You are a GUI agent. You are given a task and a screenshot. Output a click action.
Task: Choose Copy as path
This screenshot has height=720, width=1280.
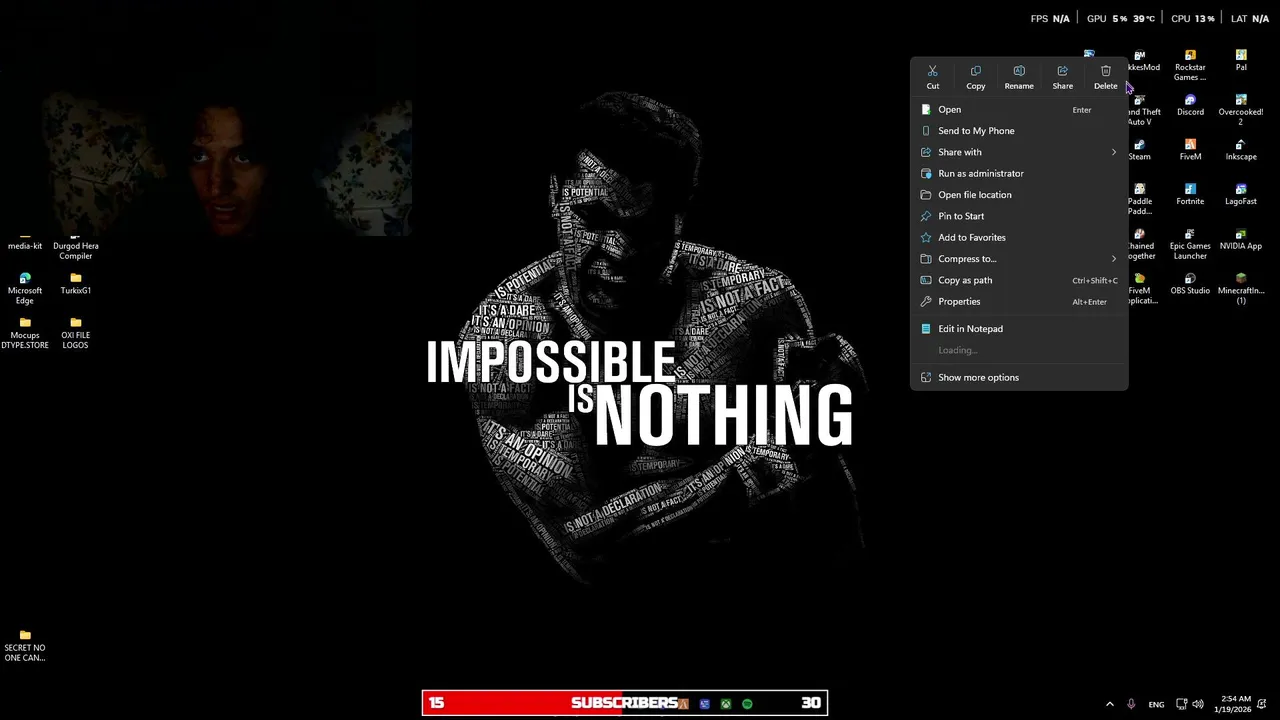1019,280
